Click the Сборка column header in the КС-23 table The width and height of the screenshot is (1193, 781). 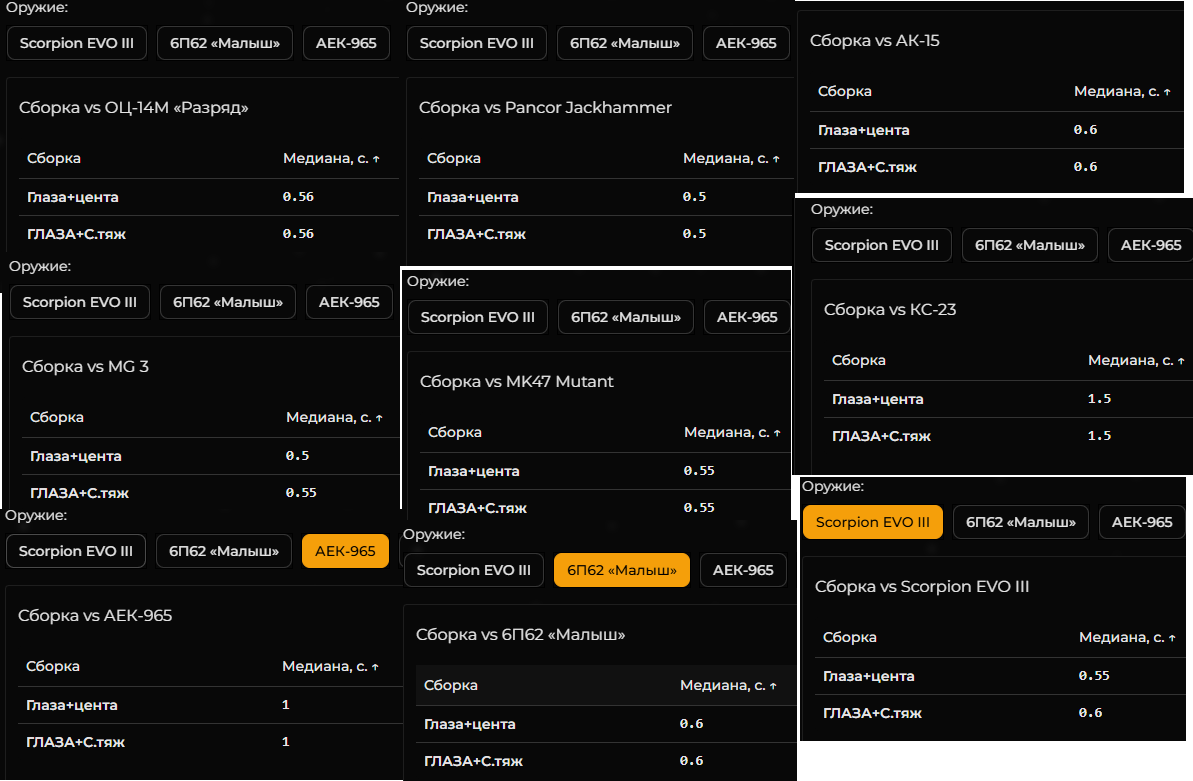[x=859, y=360]
